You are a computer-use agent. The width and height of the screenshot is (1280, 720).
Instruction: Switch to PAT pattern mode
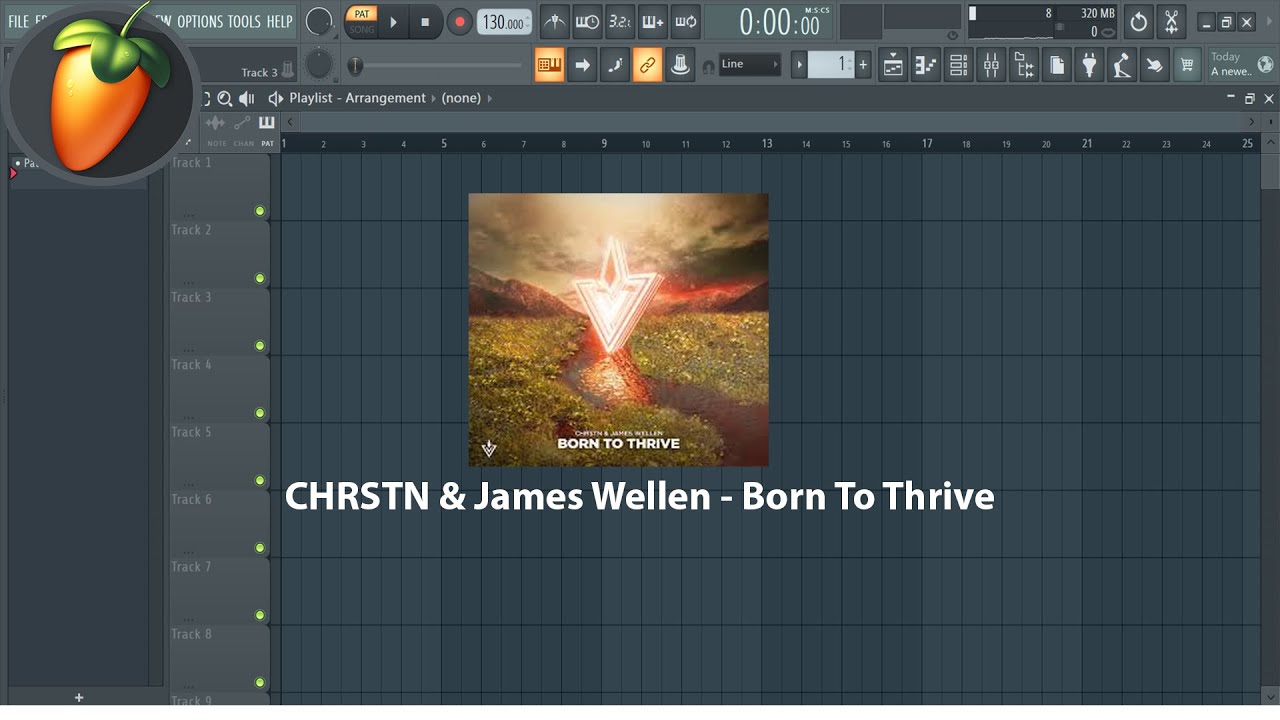click(362, 13)
